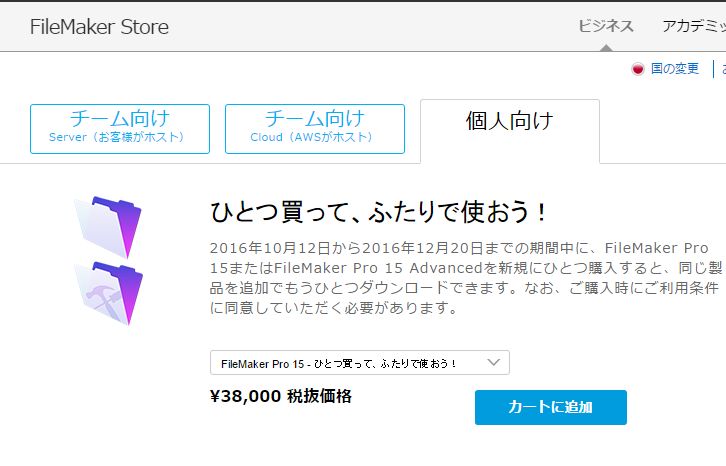Switch to チーム向け Server tab

(119, 128)
